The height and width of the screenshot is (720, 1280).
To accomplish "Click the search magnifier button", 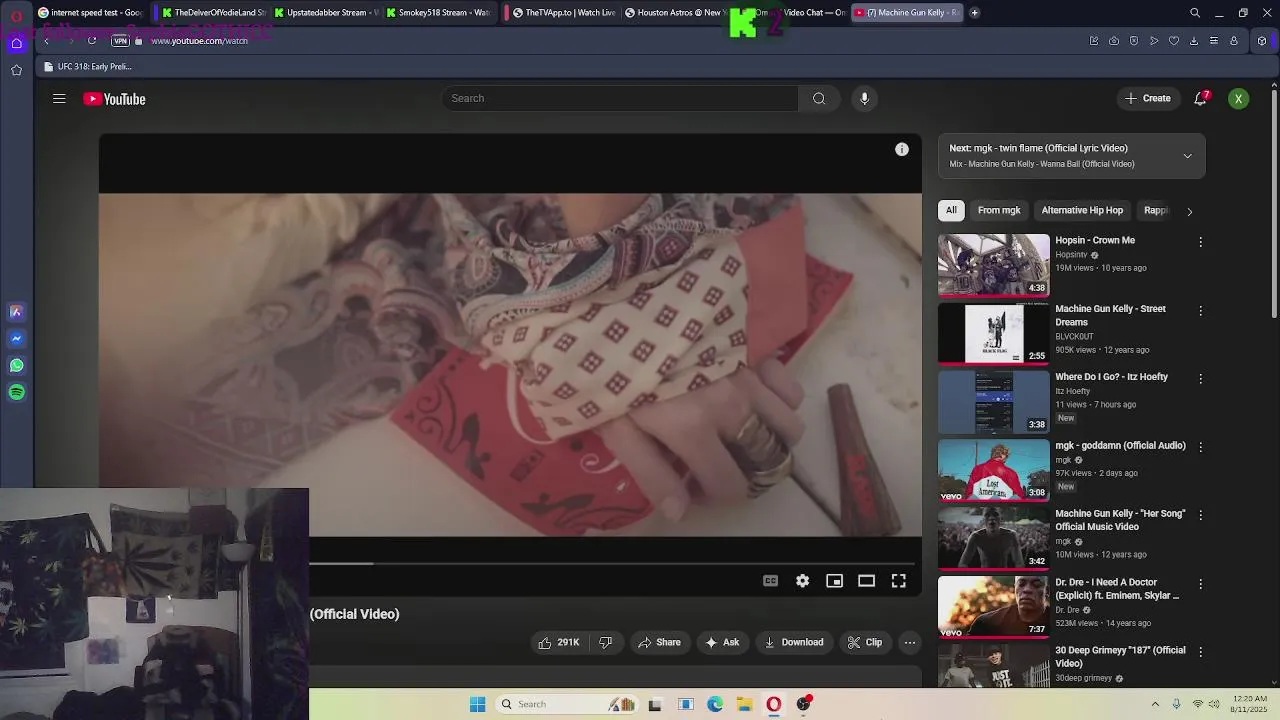I will click(x=819, y=98).
